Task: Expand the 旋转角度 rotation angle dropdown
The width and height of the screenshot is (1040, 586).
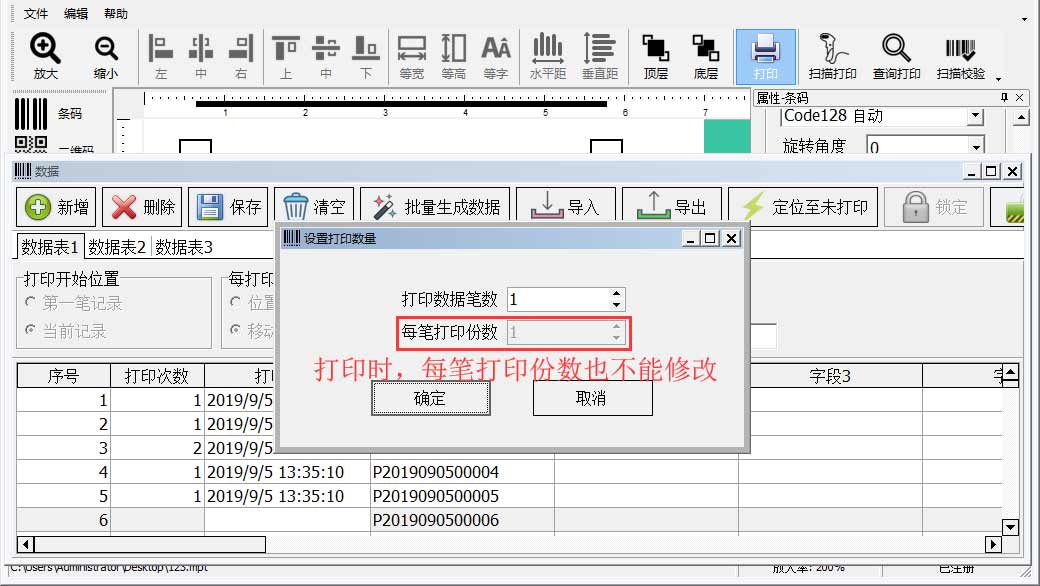Action: [x=976, y=147]
